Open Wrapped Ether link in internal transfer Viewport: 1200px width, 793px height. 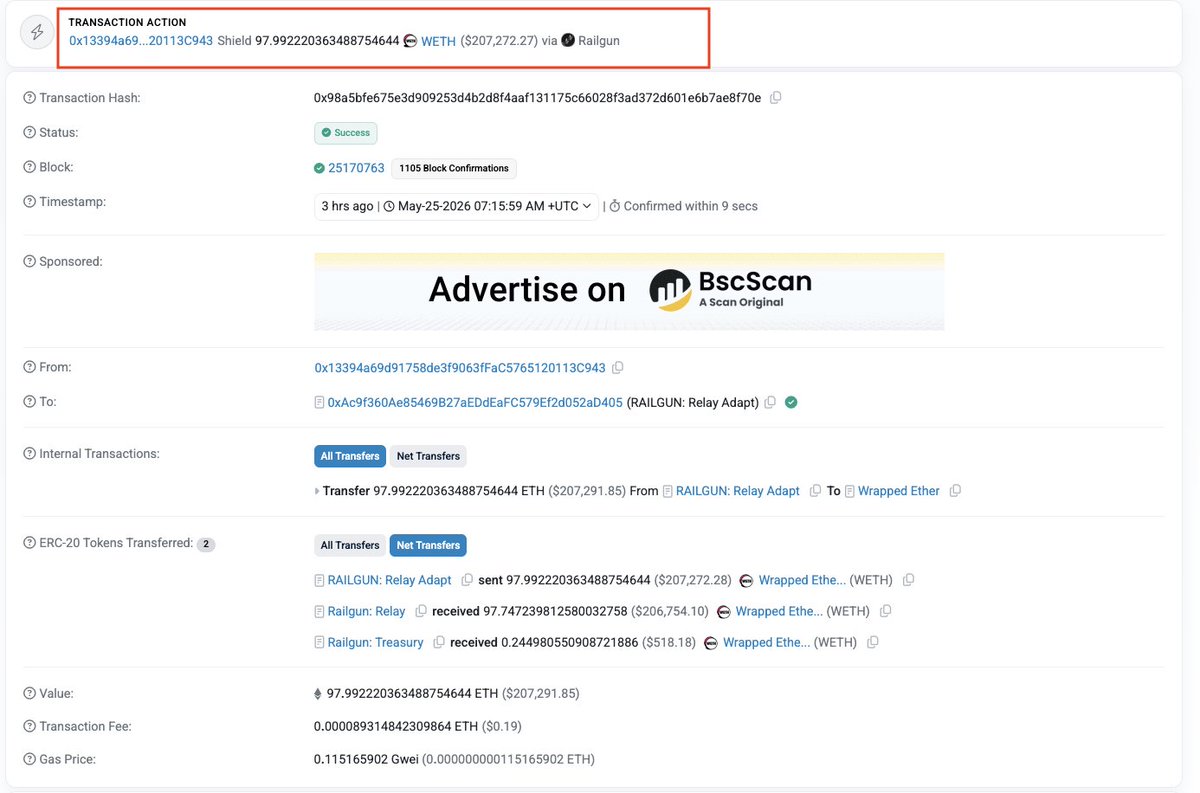point(899,491)
